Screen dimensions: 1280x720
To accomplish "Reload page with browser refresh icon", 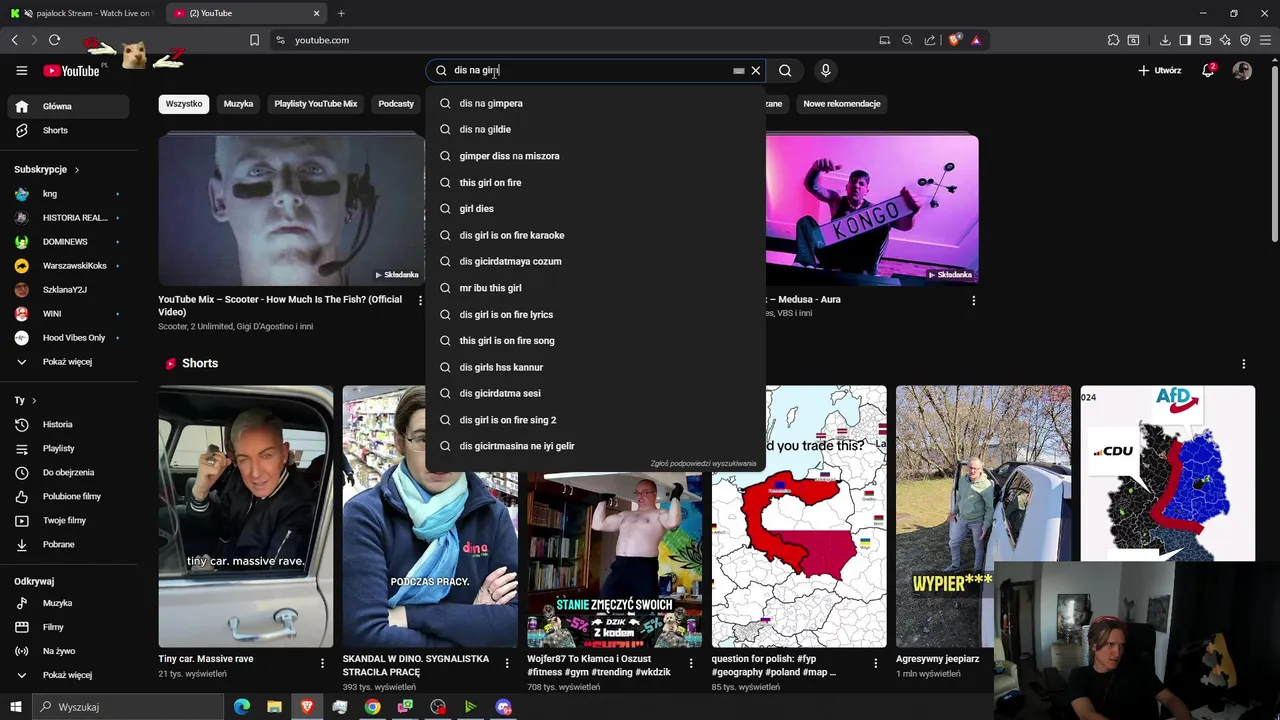I will [x=54, y=40].
